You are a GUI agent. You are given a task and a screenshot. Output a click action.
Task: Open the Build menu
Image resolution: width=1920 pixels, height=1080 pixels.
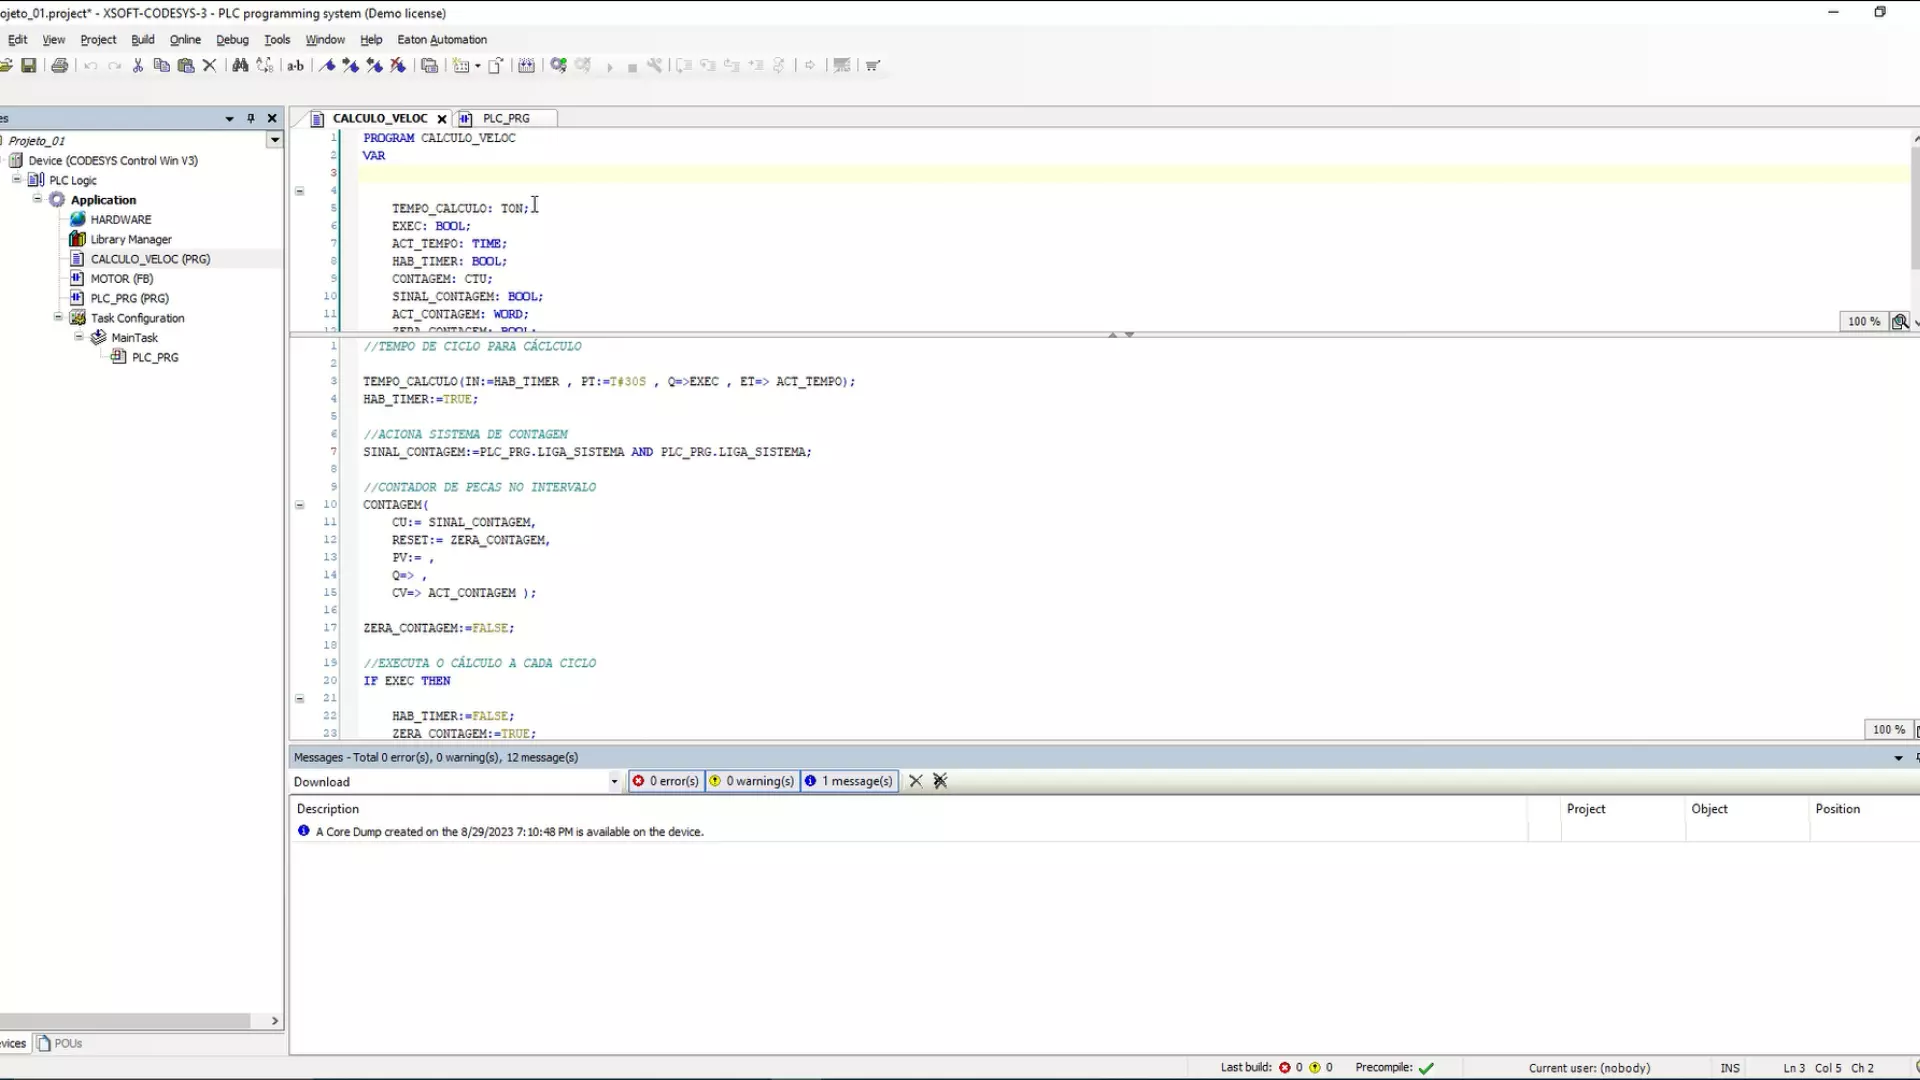pyautogui.click(x=143, y=40)
